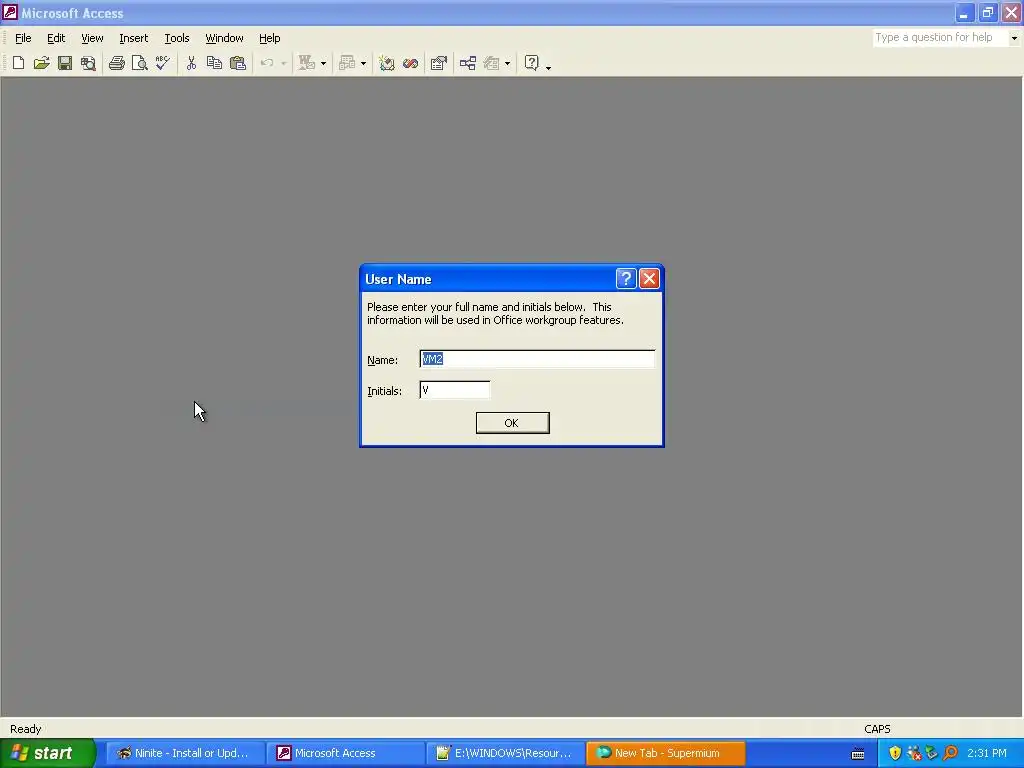1024x768 pixels.
Task: Click the Ready status bar text
Action: pyautogui.click(x=25, y=729)
